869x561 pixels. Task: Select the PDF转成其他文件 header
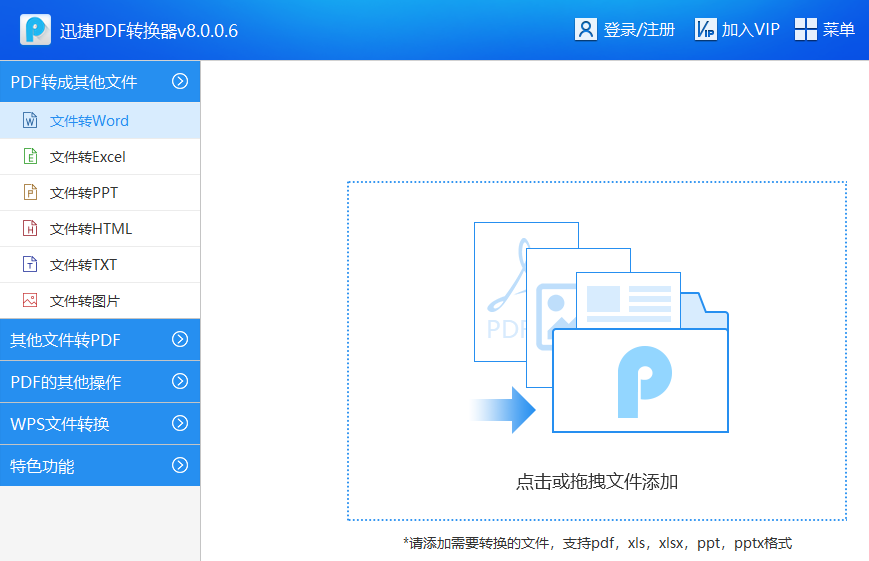(x=100, y=81)
